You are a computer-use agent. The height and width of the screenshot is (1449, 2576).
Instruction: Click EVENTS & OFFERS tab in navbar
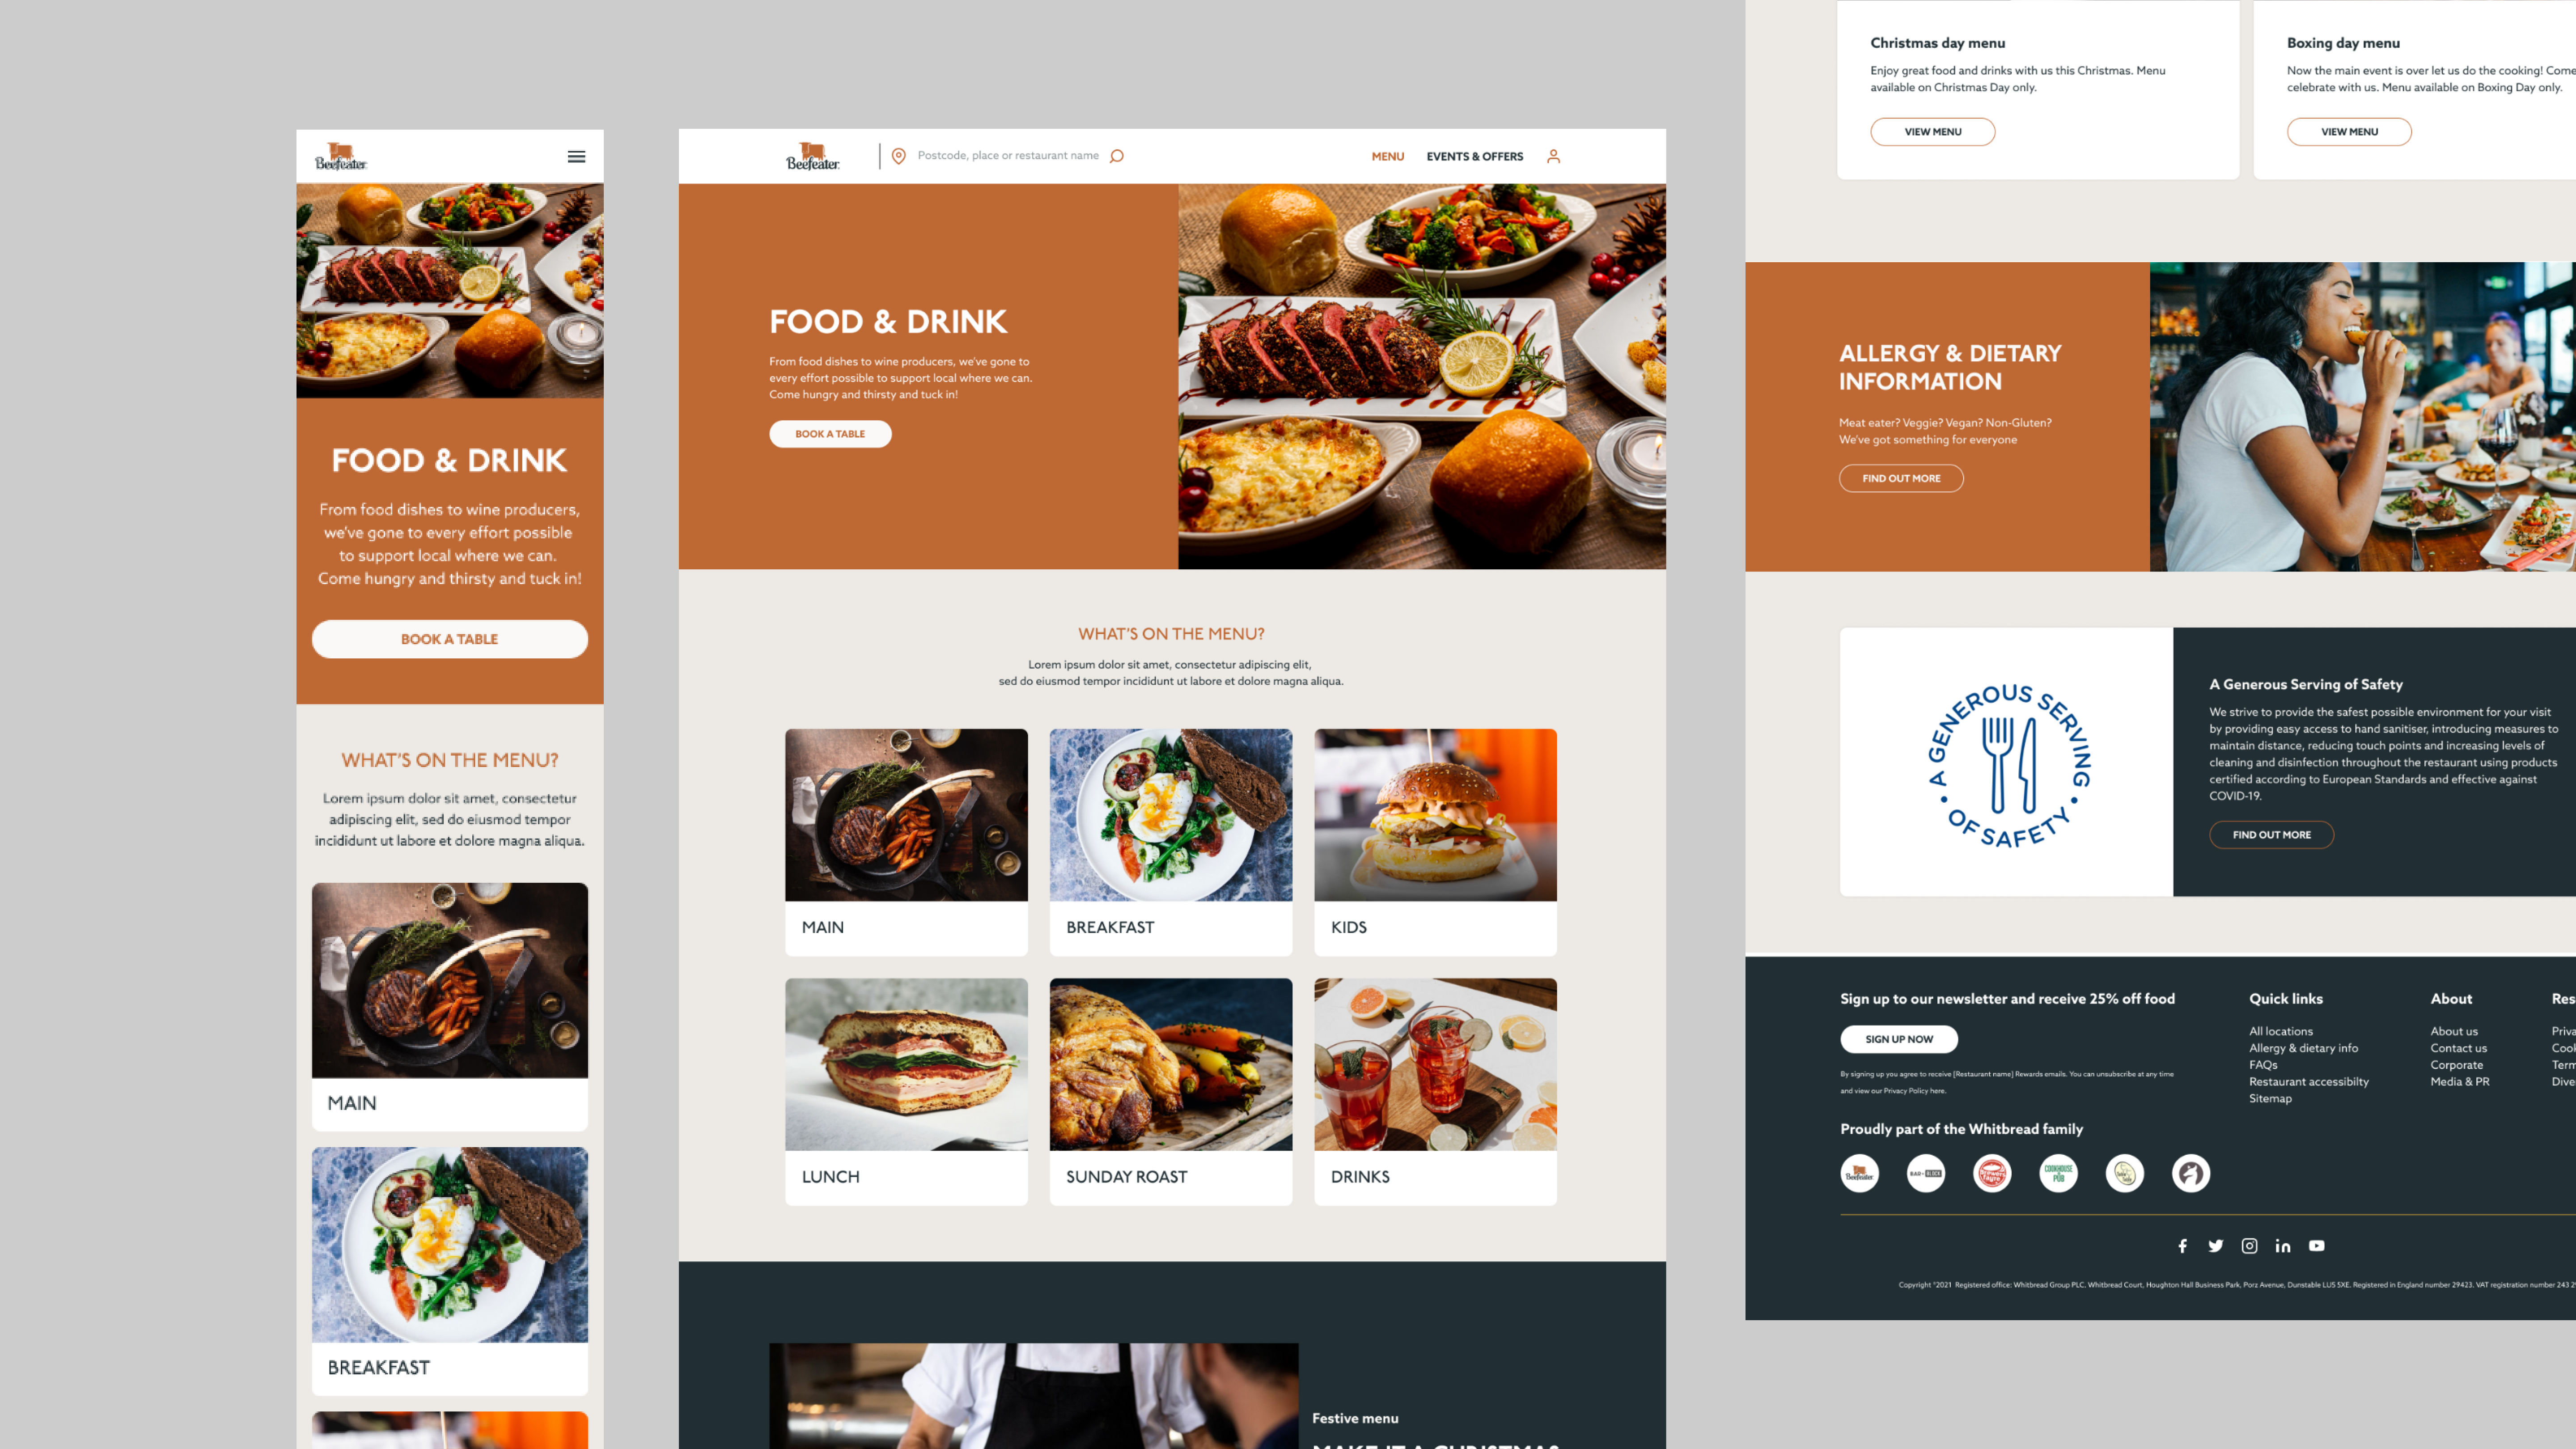click(1474, 156)
